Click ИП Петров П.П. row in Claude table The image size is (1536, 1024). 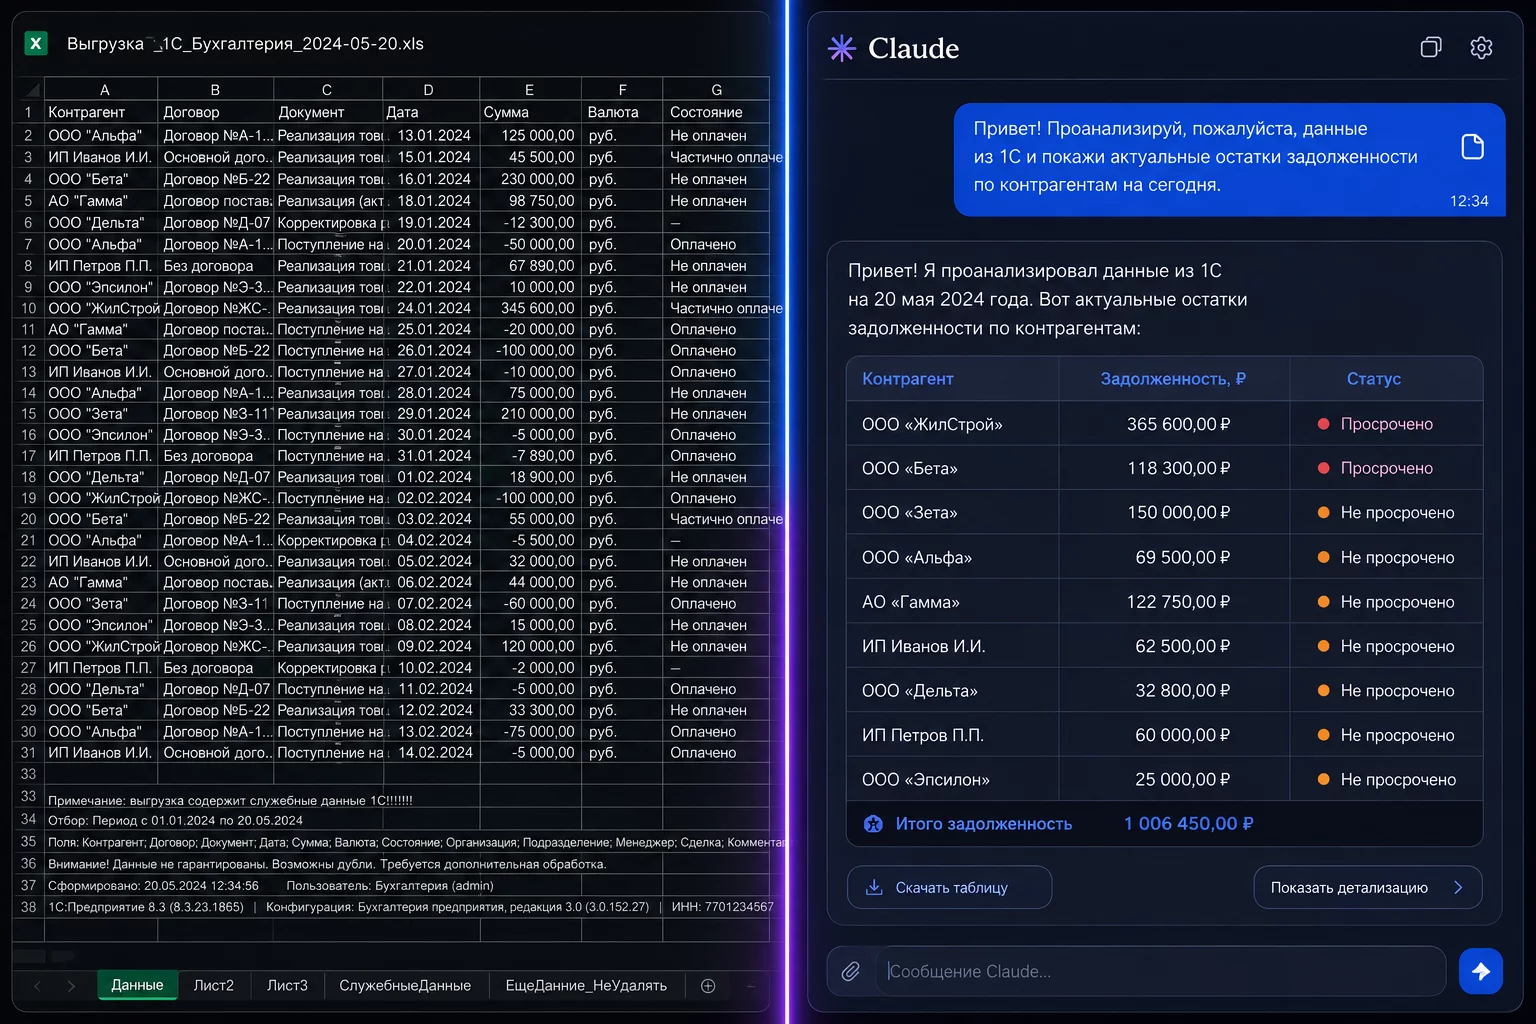point(1164,735)
